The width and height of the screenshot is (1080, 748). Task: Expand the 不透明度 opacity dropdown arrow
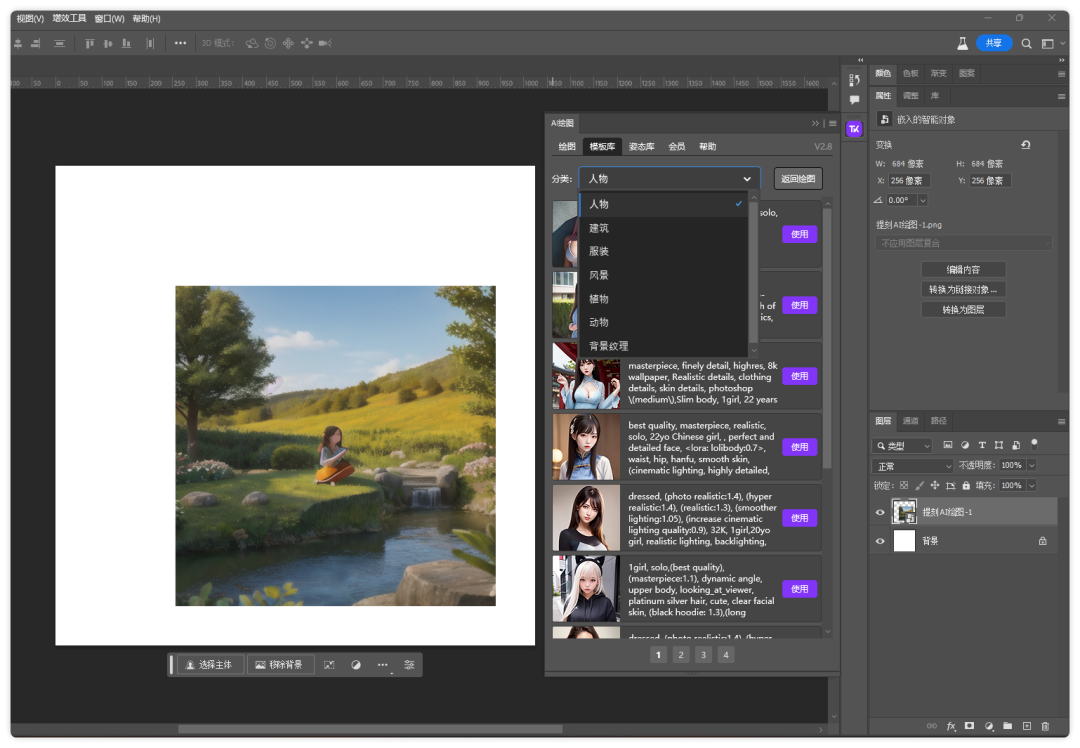[1032, 466]
